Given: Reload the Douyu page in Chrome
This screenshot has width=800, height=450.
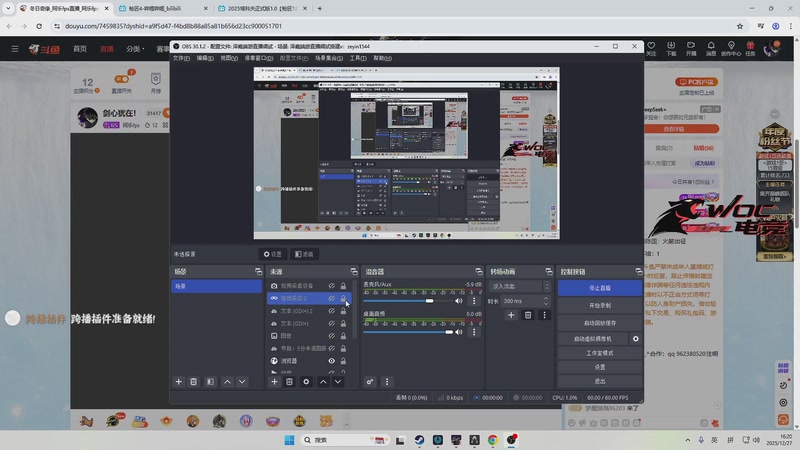Looking at the screenshot, I should click(39, 26).
